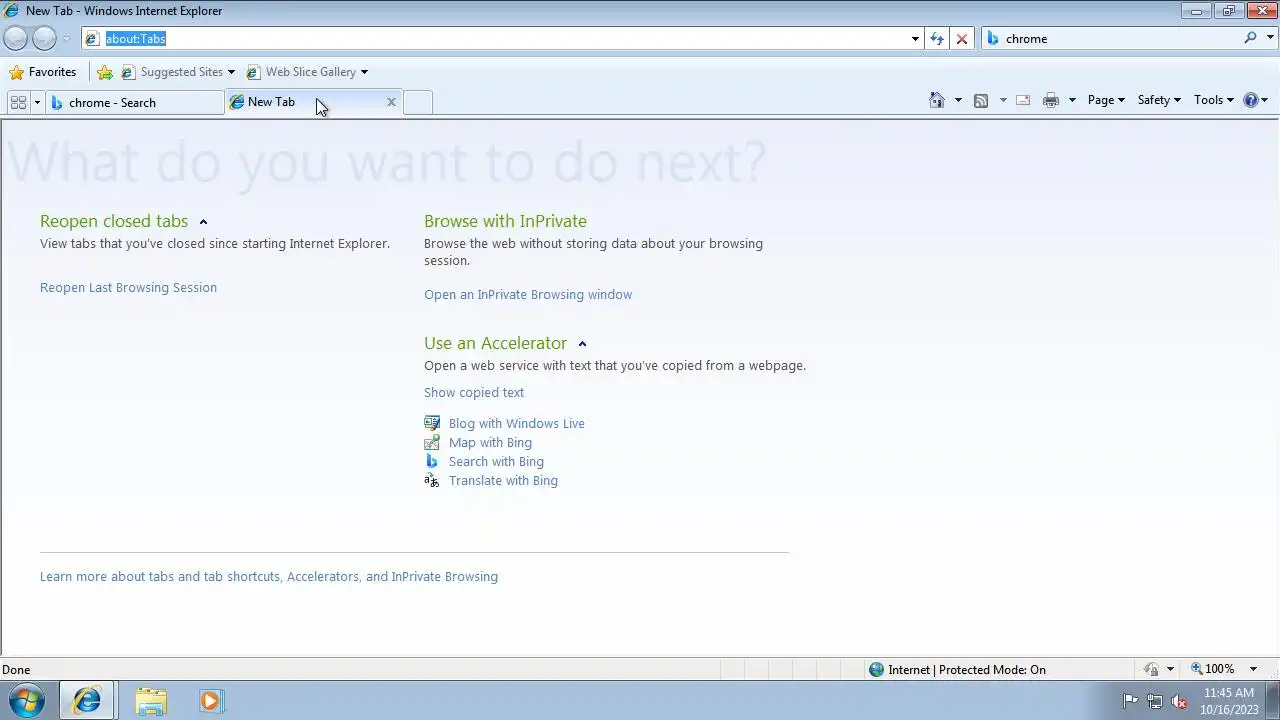Refresh the page using the refresh icon
The image size is (1280, 720).
pyautogui.click(x=937, y=39)
